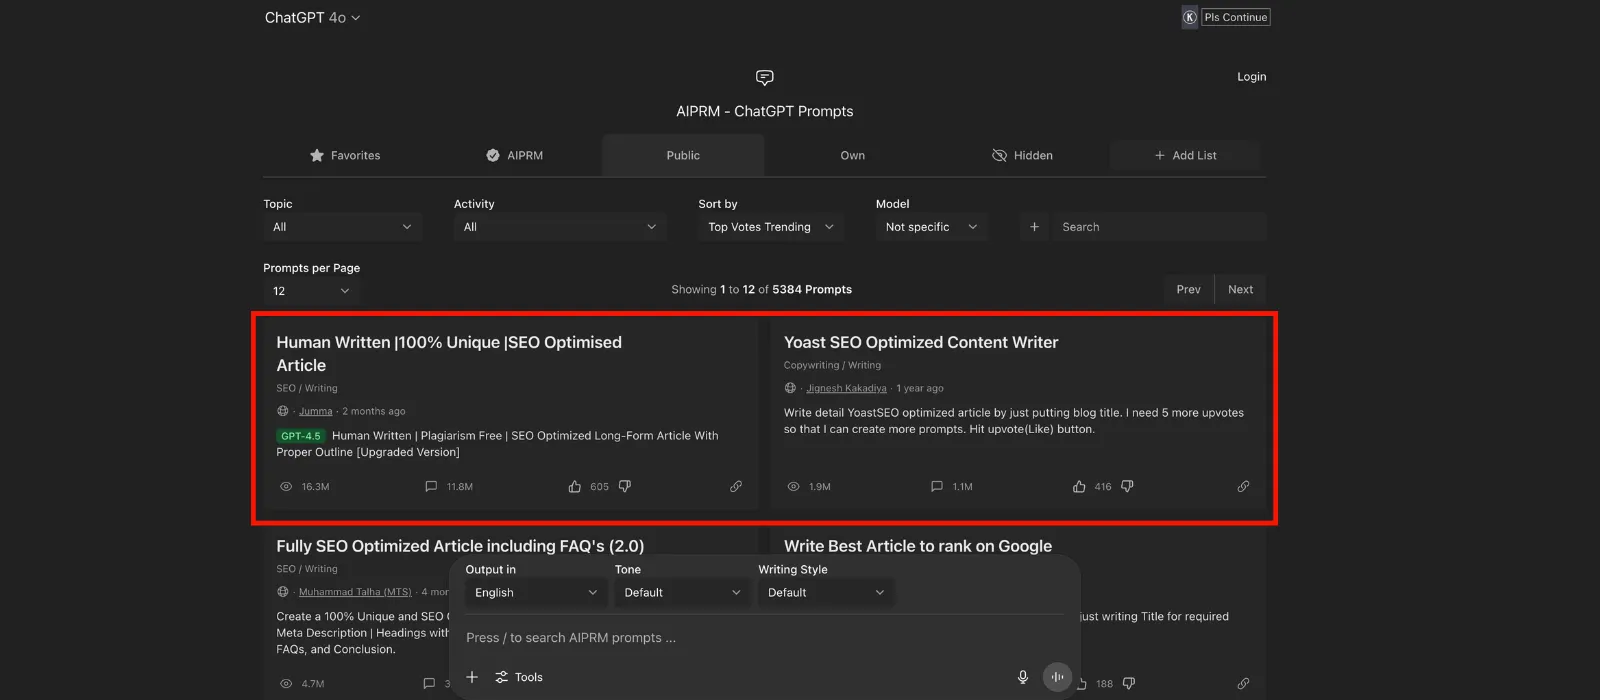Select the Public tab

click(683, 155)
